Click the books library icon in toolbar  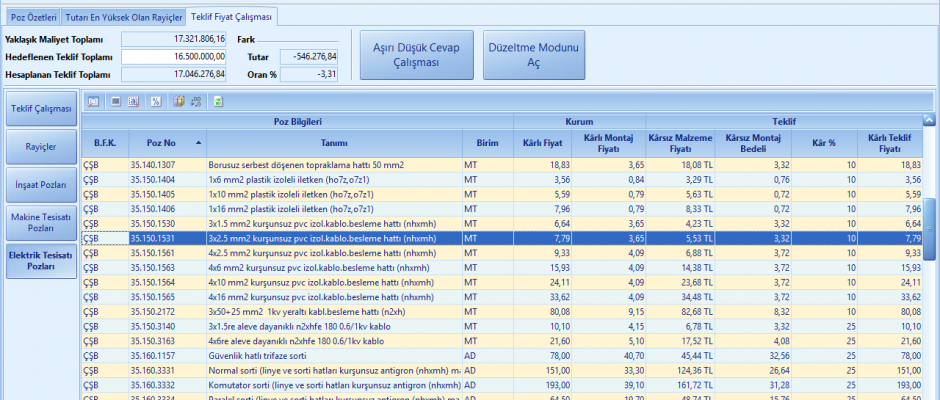click(x=179, y=101)
